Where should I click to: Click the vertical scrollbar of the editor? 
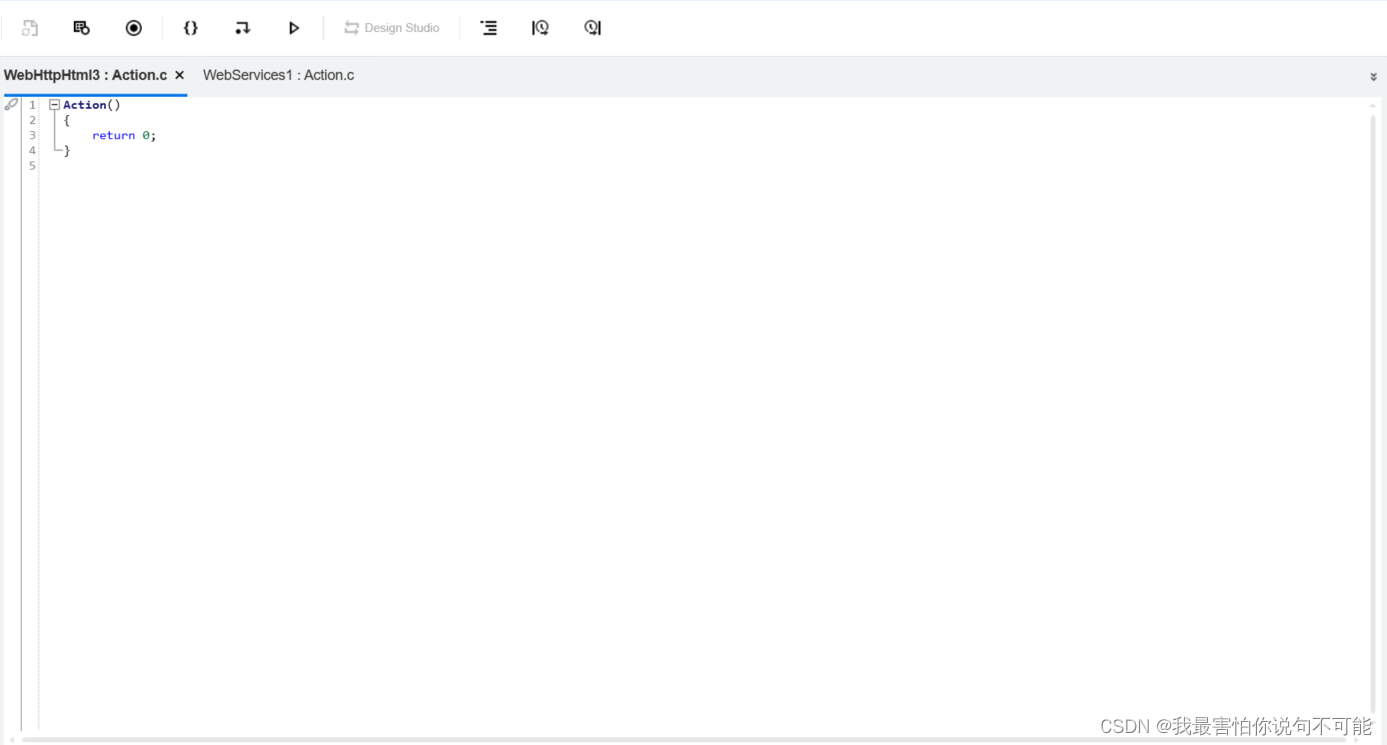pyautogui.click(x=1373, y=412)
